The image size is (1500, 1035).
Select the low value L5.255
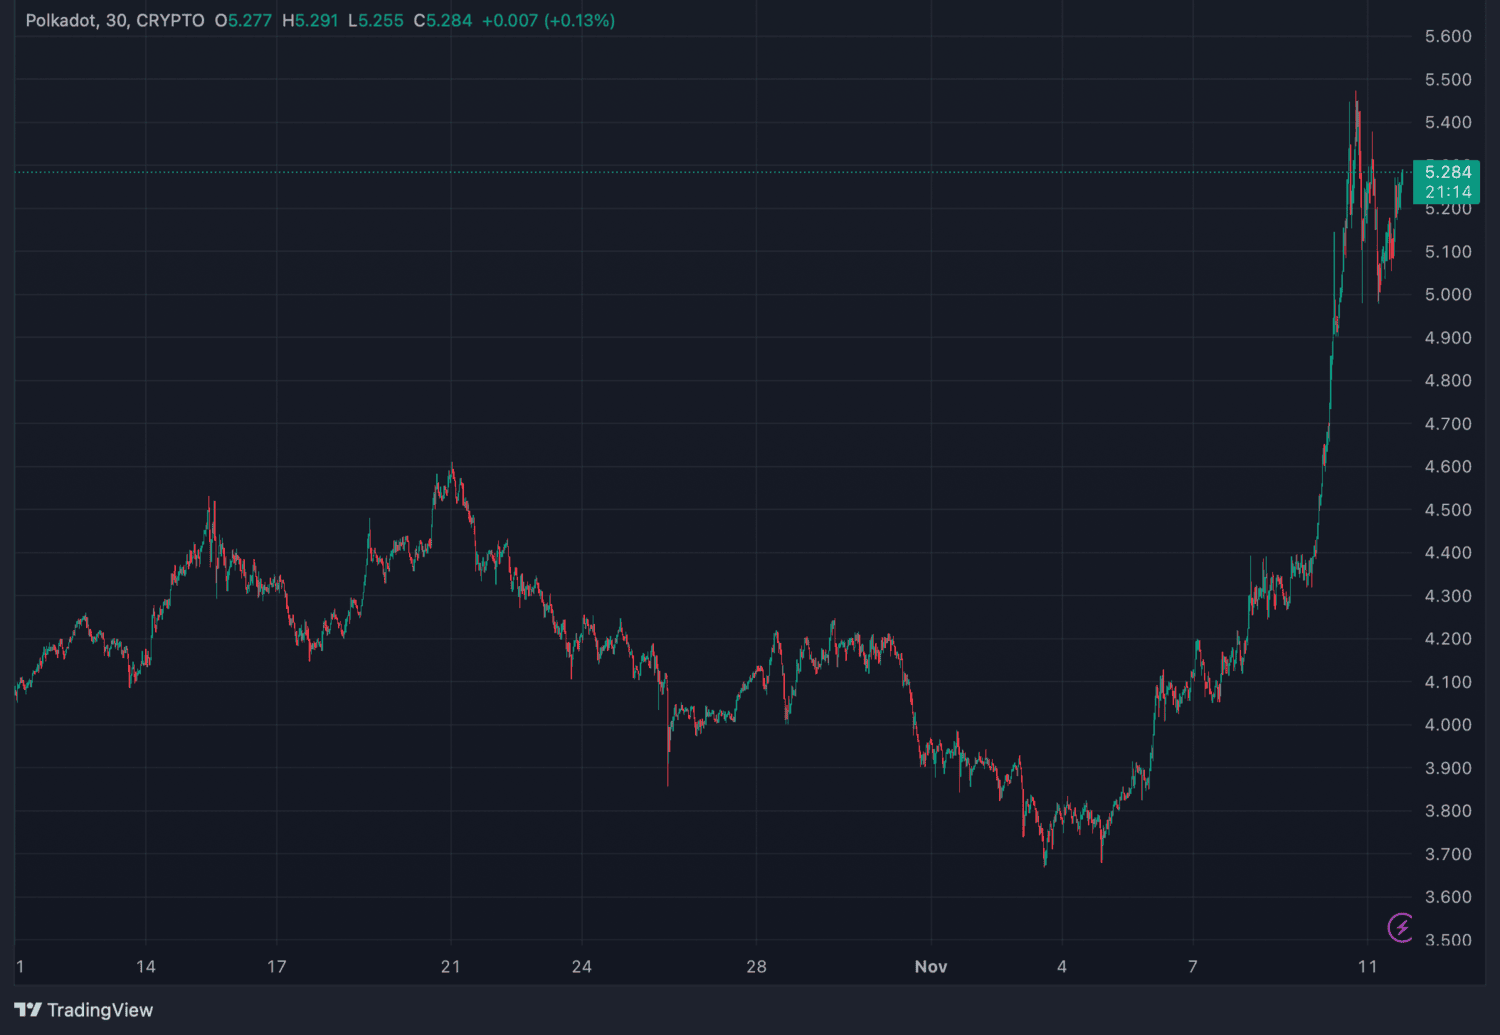pos(376,20)
